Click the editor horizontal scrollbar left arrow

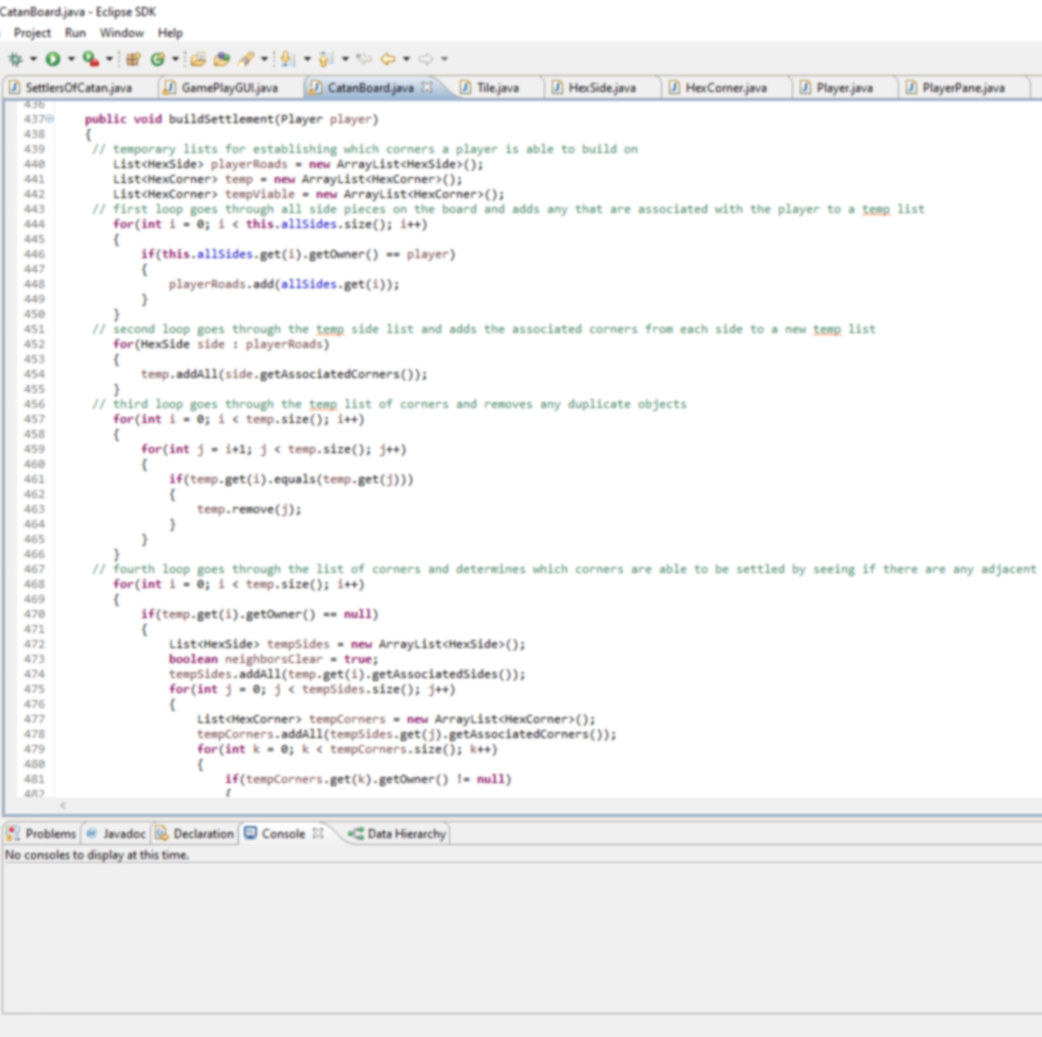click(x=63, y=805)
